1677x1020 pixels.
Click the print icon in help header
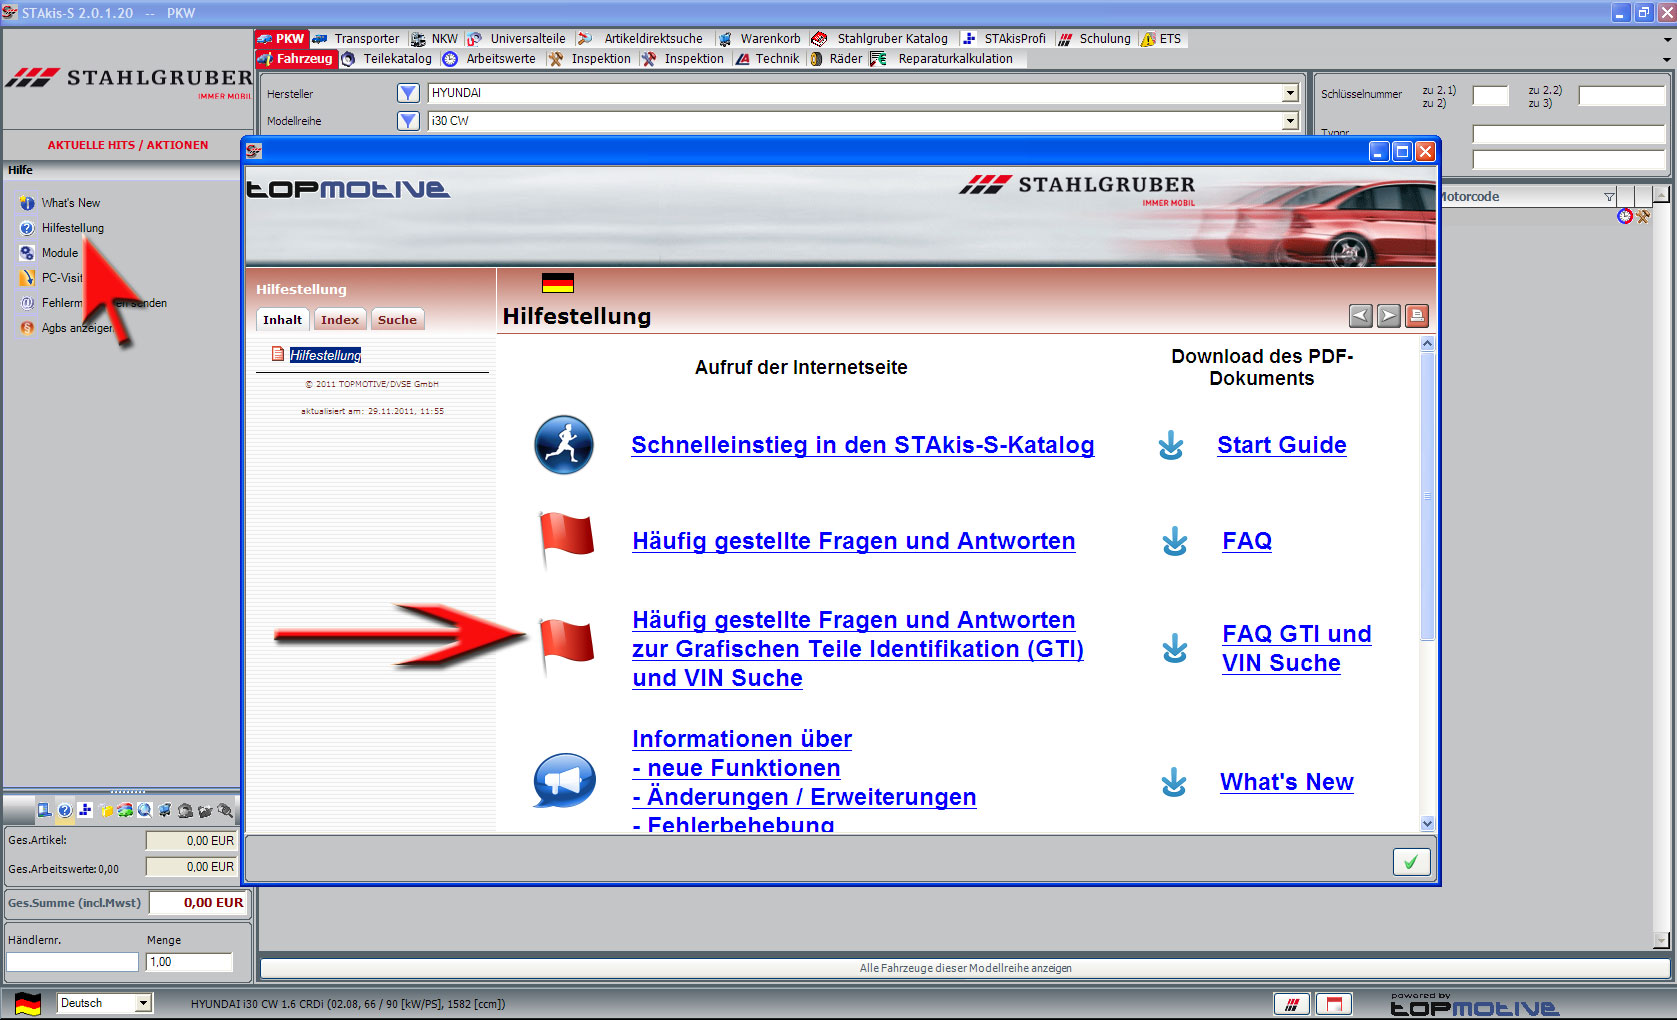point(1417,316)
